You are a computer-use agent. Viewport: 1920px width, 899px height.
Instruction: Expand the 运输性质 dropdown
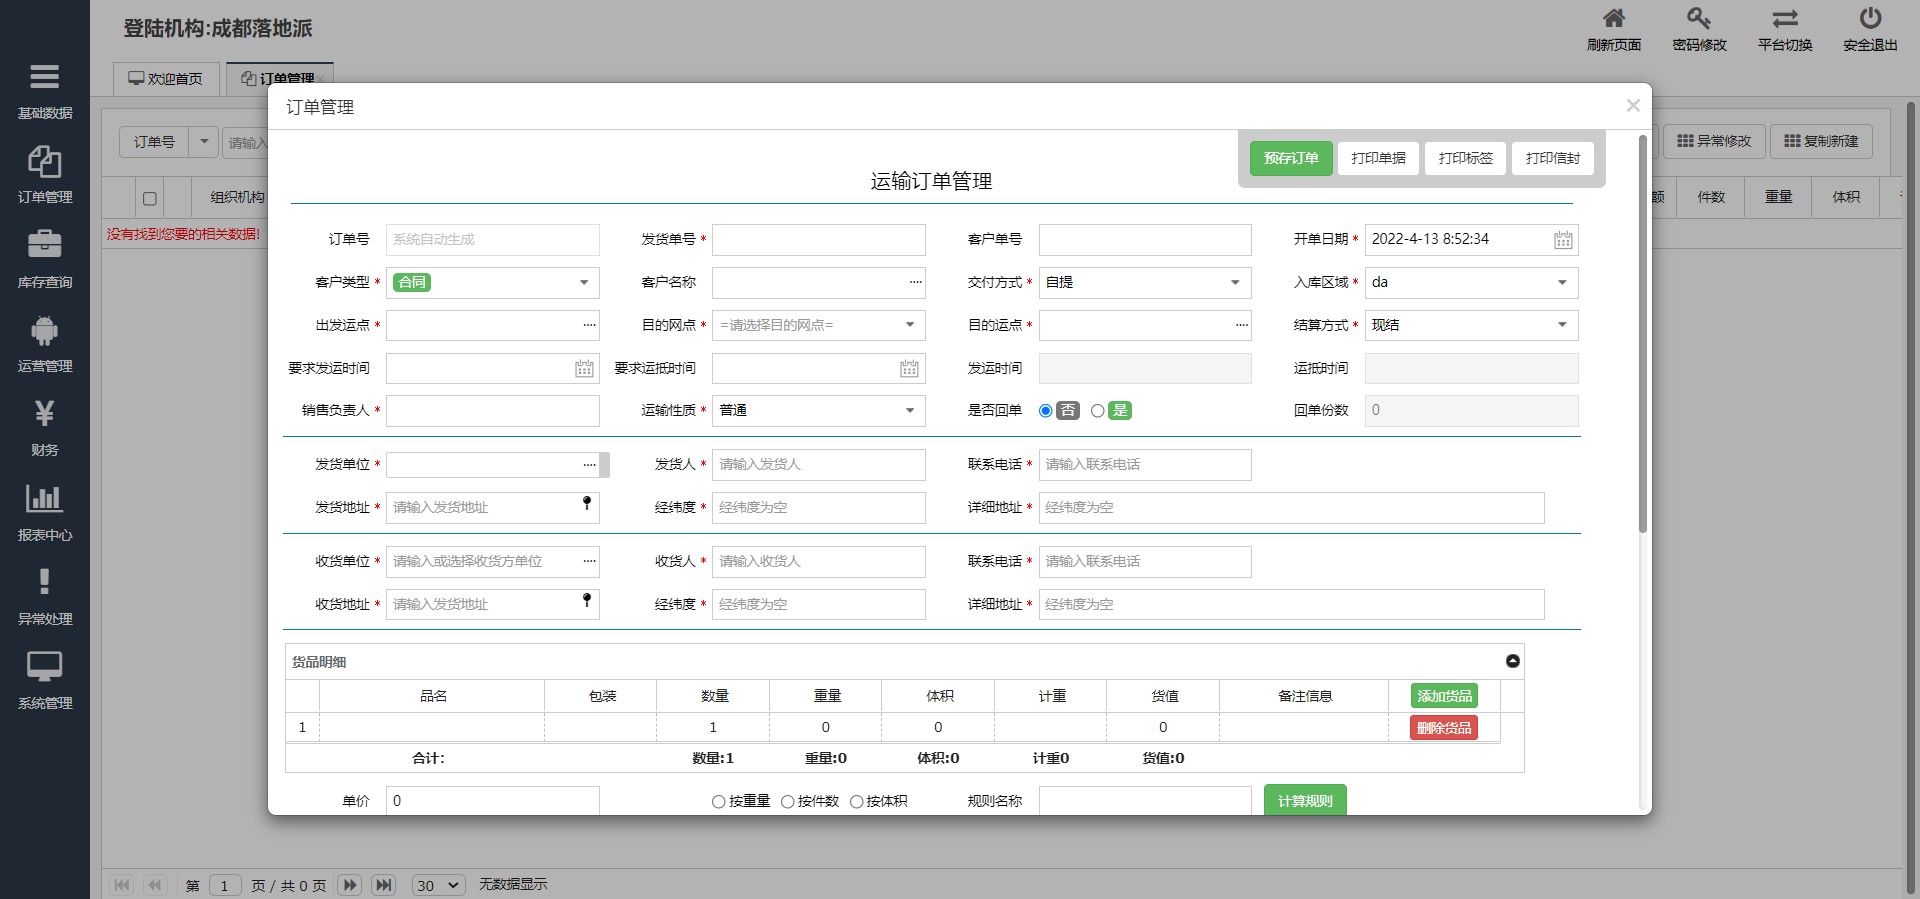(x=909, y=411)
